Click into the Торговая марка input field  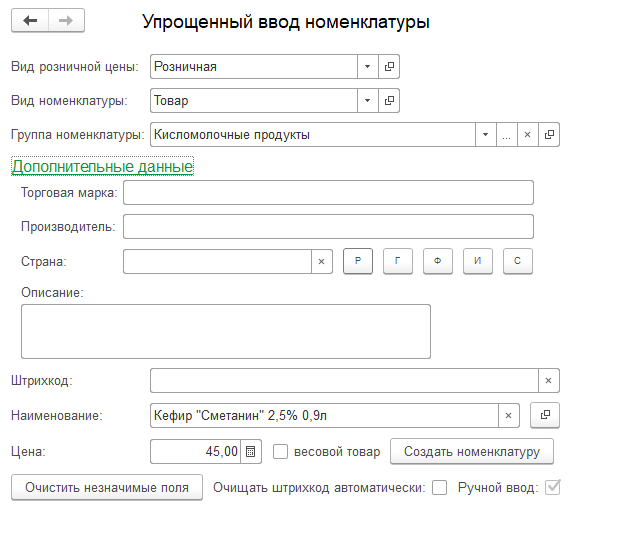328,192
